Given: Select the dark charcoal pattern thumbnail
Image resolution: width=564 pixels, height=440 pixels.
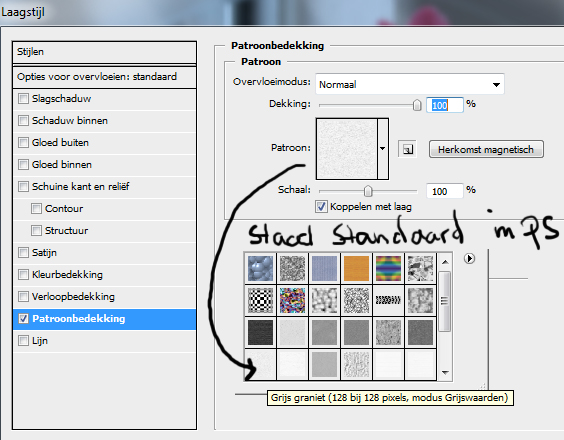Looking at the screenshot, I should coord(260,332).
